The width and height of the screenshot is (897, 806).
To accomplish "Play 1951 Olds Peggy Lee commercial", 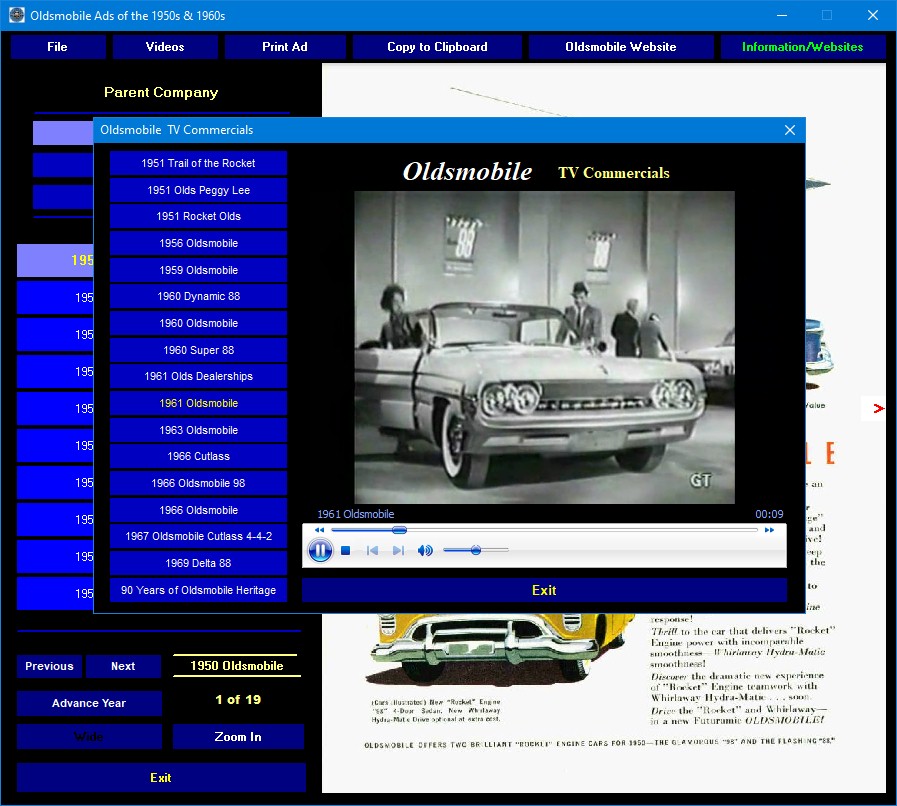I will coord(199,190).
